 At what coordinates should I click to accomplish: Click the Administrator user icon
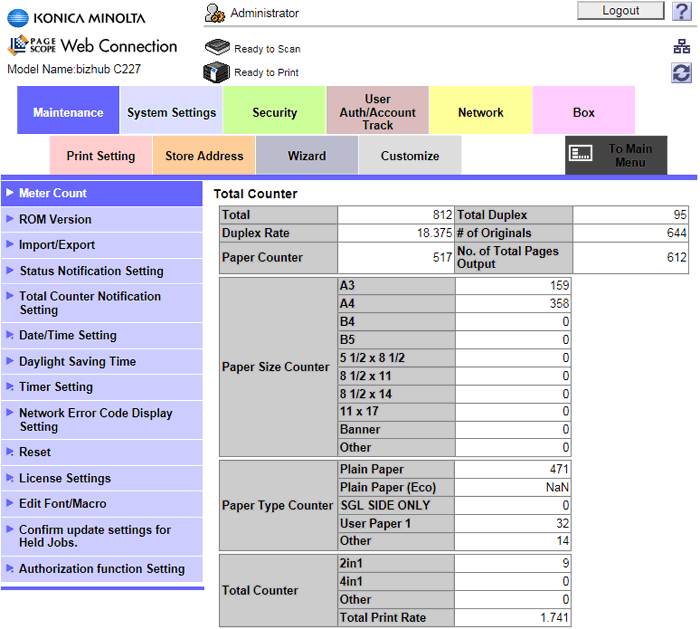[x=215, y=13]
